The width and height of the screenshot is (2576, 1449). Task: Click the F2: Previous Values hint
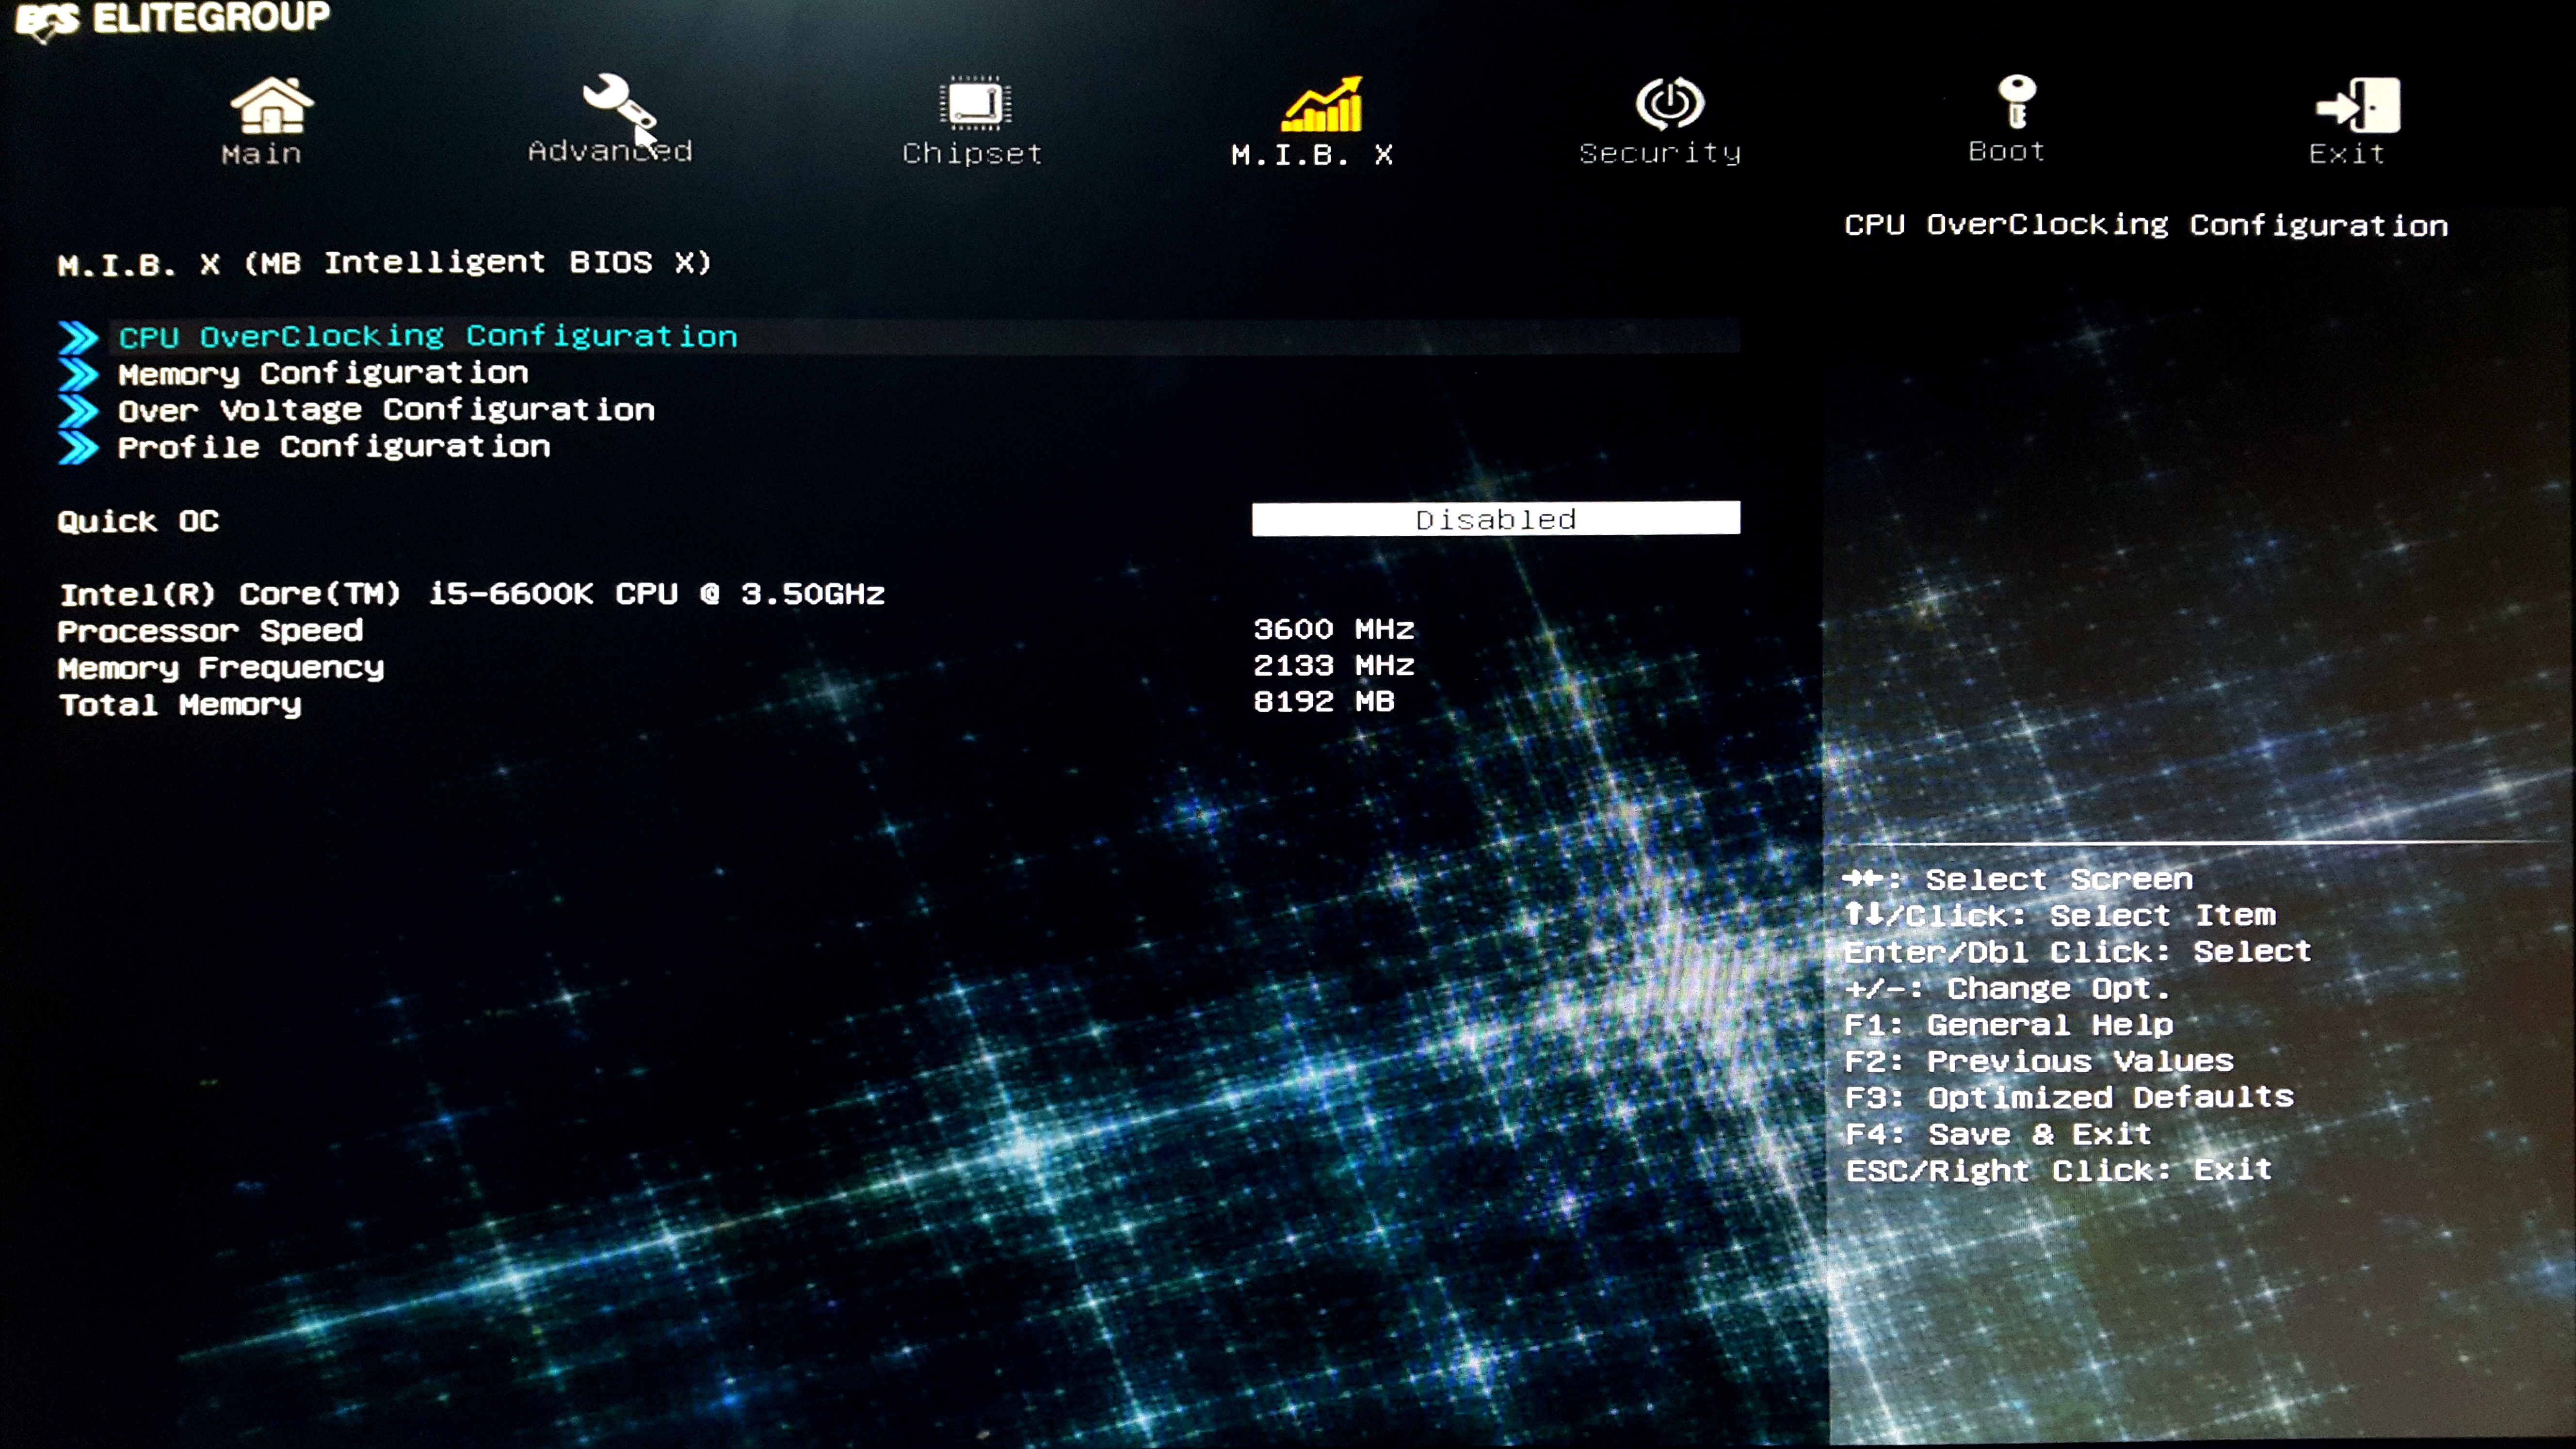point(2039,1062)
